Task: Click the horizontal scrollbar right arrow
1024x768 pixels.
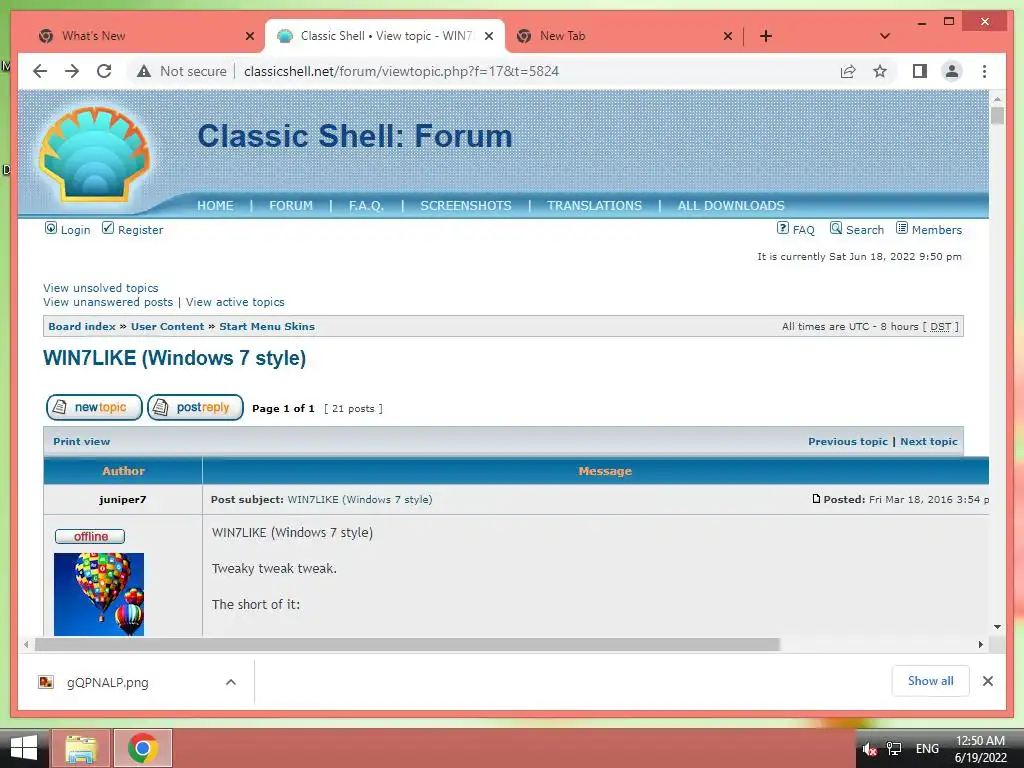Action: pos(980,645)
